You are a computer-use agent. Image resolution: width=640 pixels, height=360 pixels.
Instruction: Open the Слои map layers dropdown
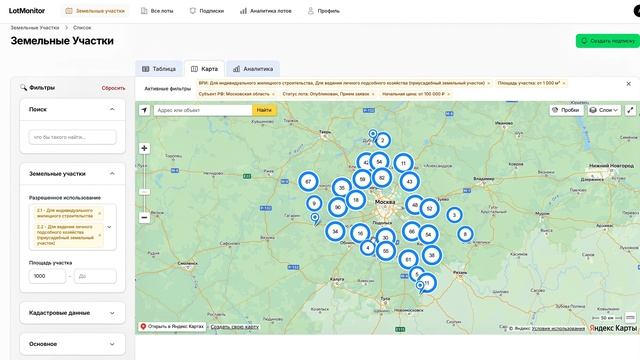[x=604, y=110]
